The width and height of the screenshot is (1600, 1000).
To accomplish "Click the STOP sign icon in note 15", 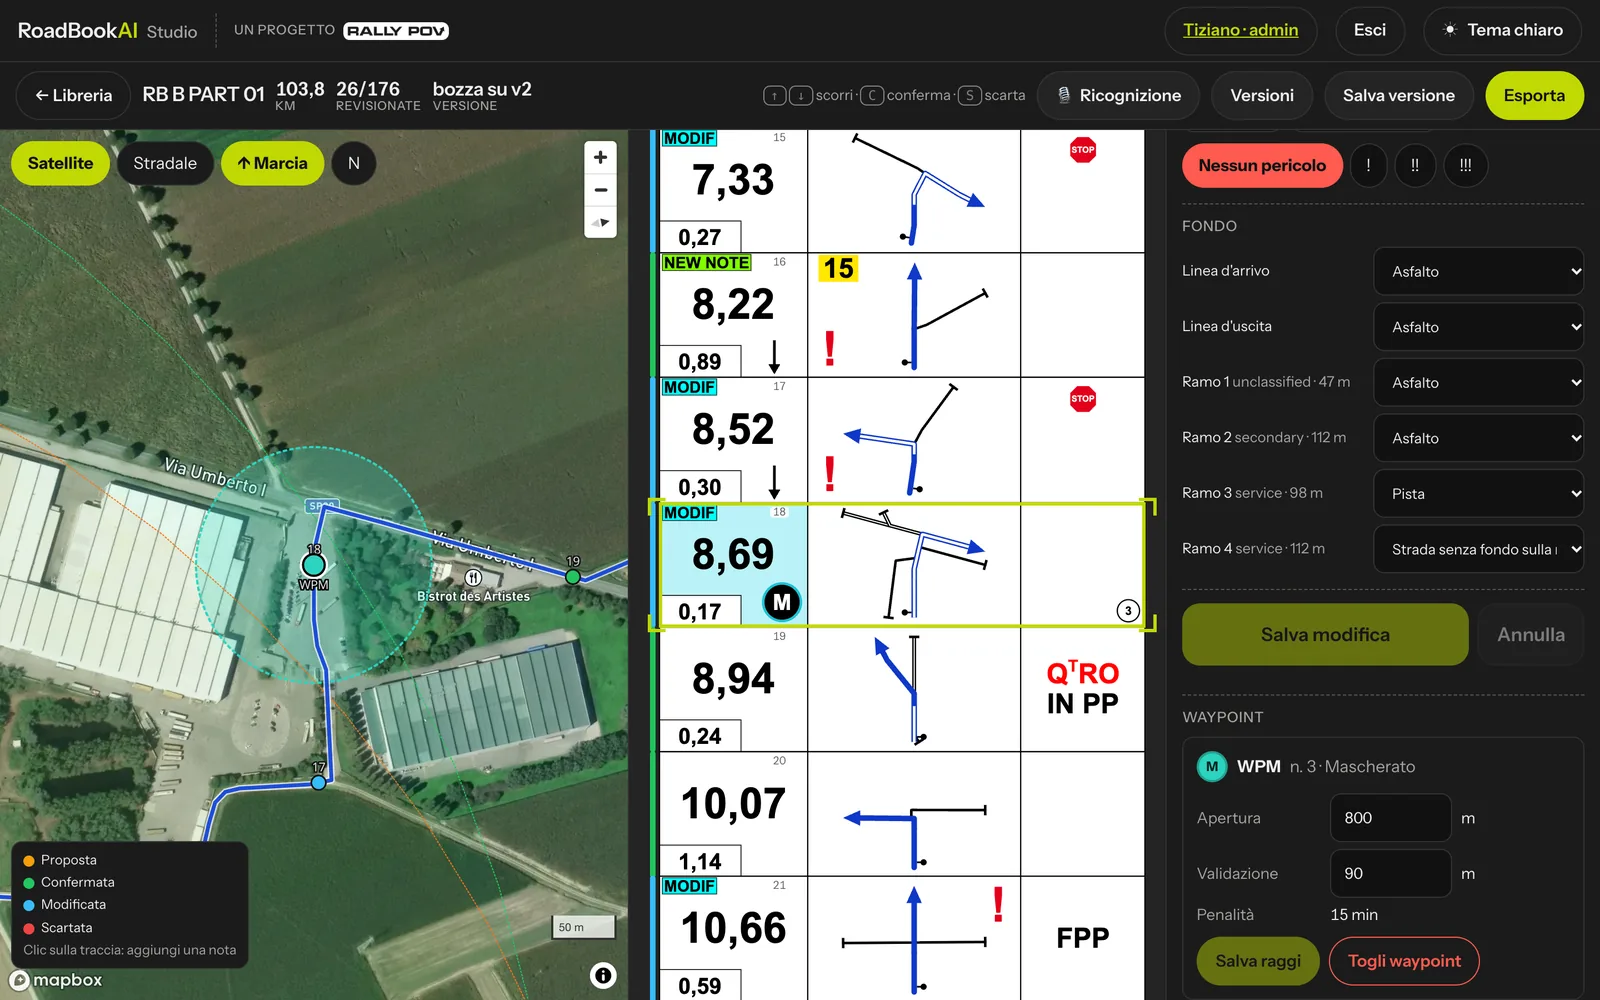I will pos(1083,150).
